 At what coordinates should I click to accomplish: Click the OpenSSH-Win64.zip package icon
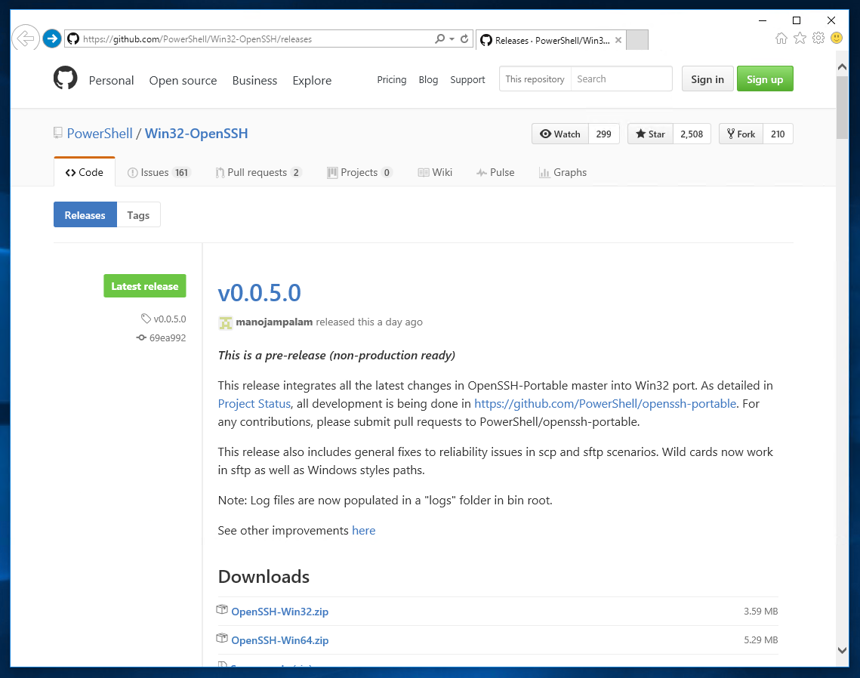point(222,638)
